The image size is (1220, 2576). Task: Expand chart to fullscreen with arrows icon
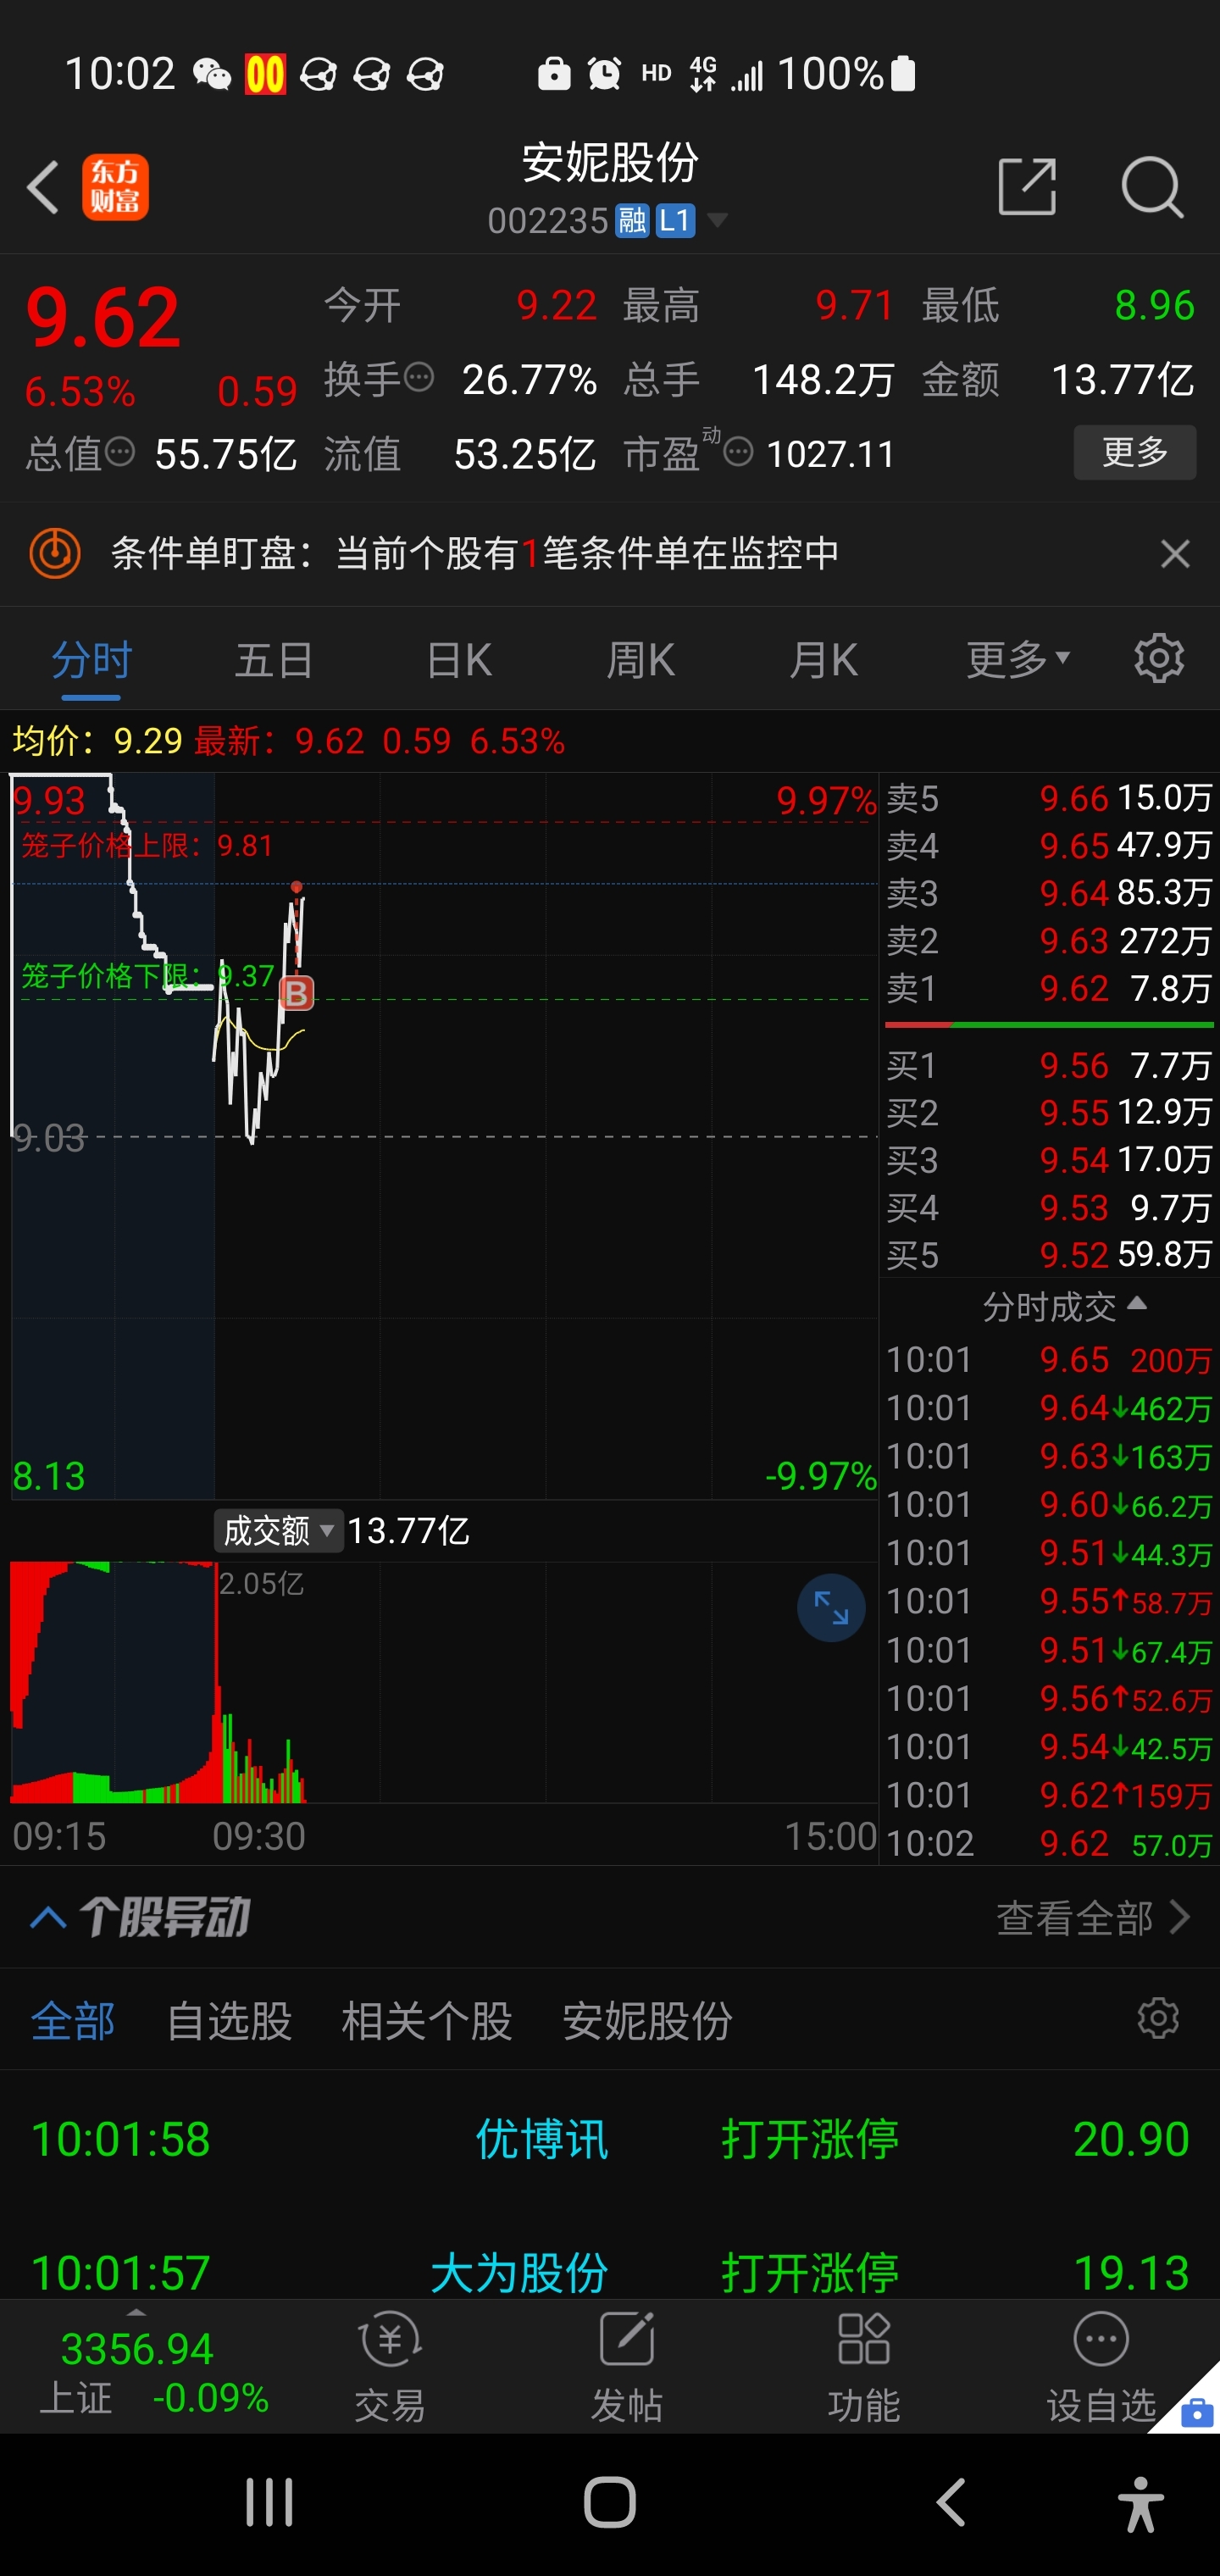831,1608
